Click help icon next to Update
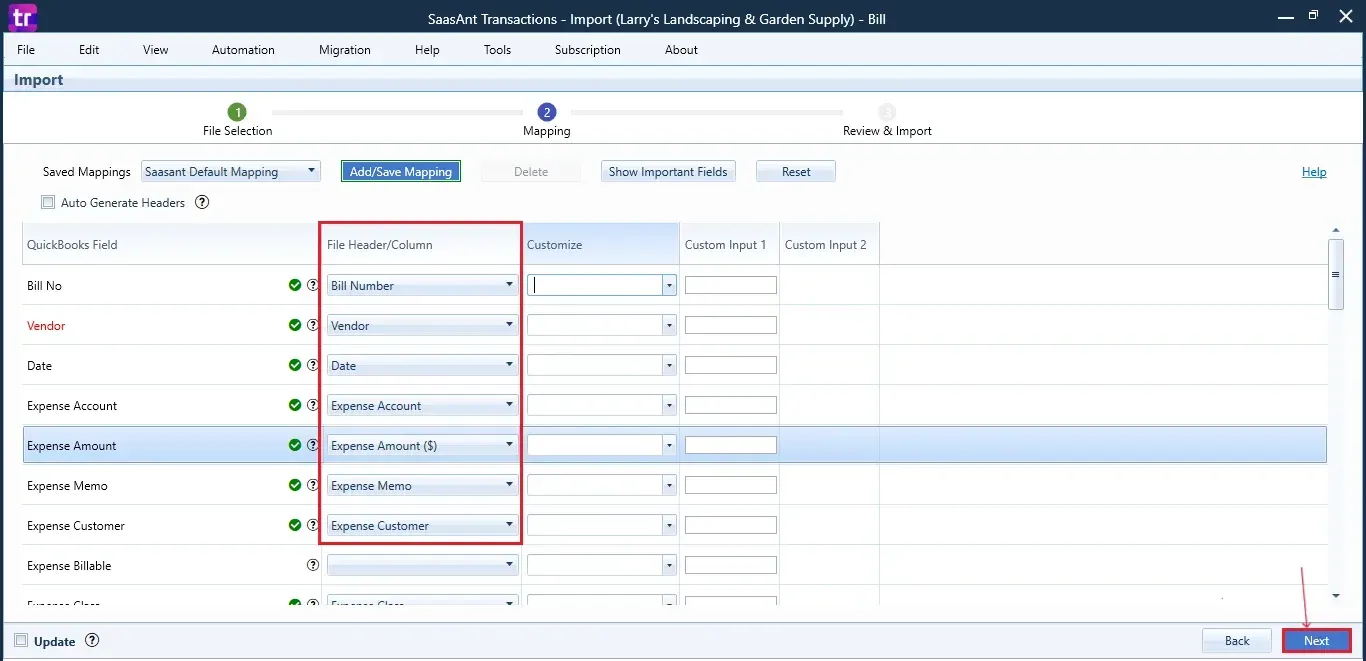Screen dimensions: 1366x661 [92, 641]
